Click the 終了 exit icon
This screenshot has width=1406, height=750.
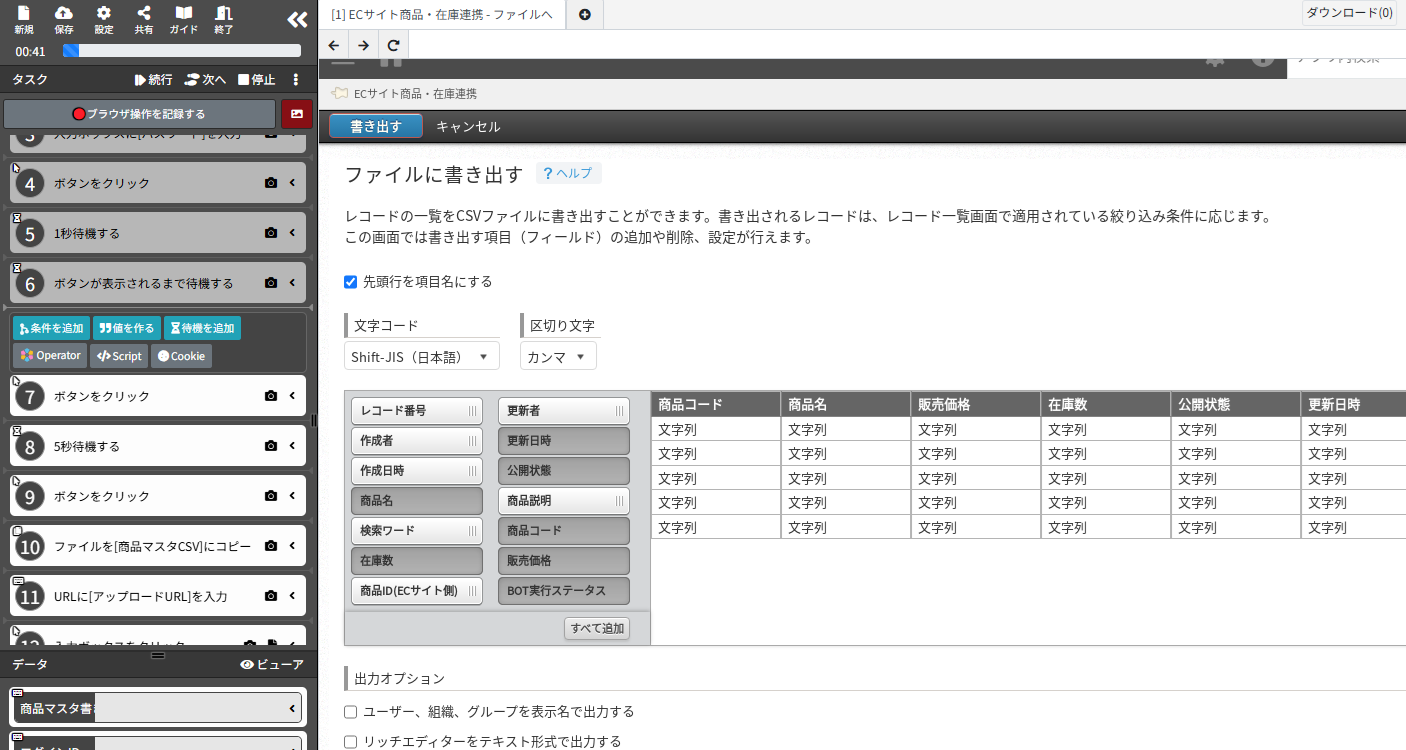tap(222, 20)
